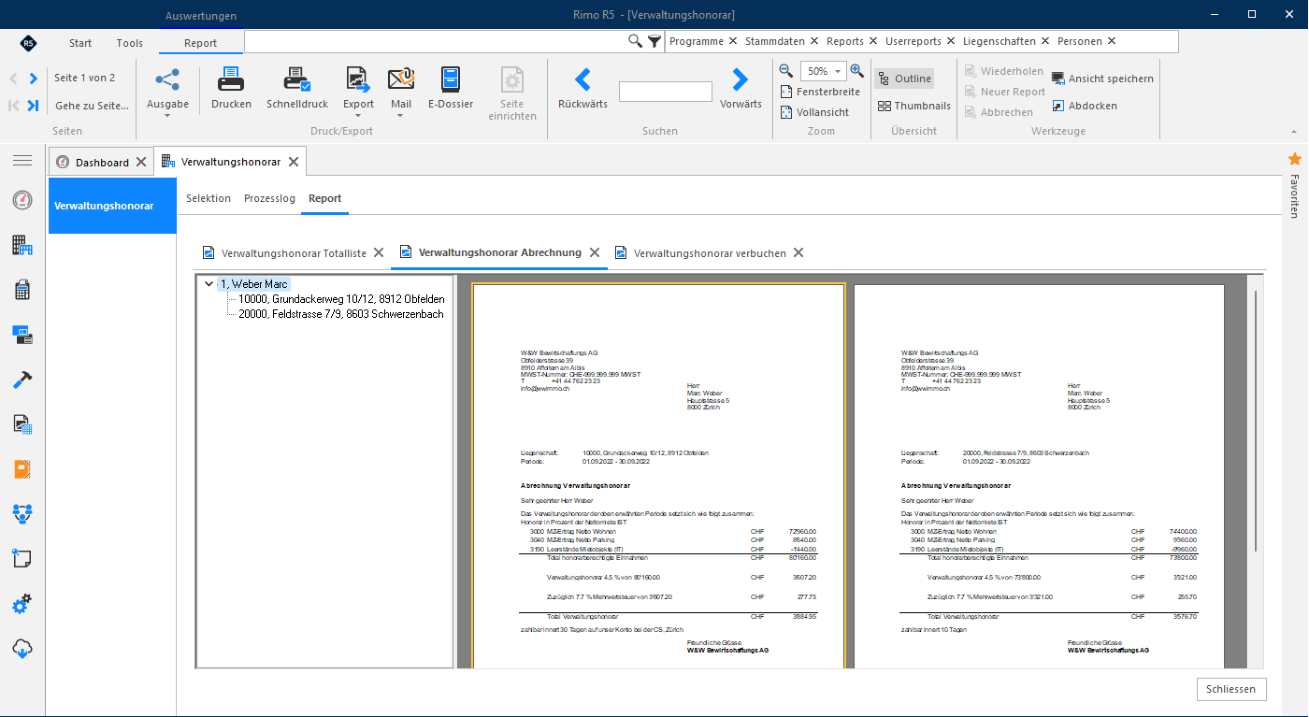1309x717 pixels.
Task: Click the Drucken printer icon
Action: click(231, 88)
